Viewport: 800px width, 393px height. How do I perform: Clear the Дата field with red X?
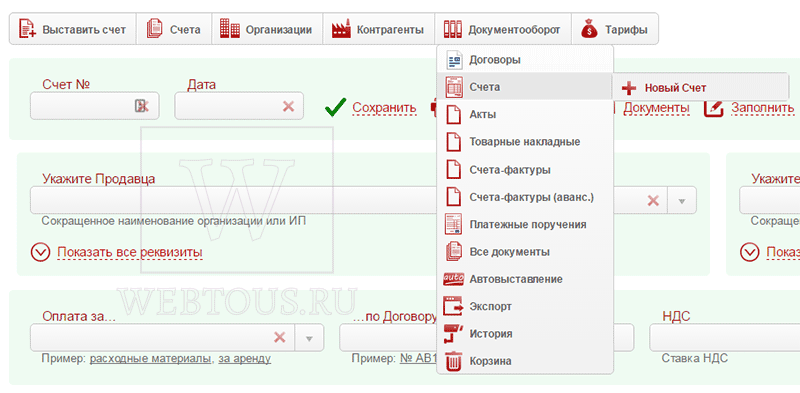pos(288,106)
